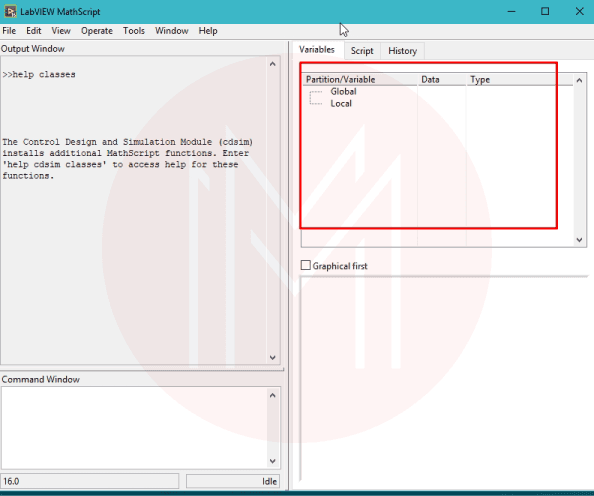Open the Tools menu
Image resolution: width=594 pixels, height=496 pixels.
[x=134, y=31]
